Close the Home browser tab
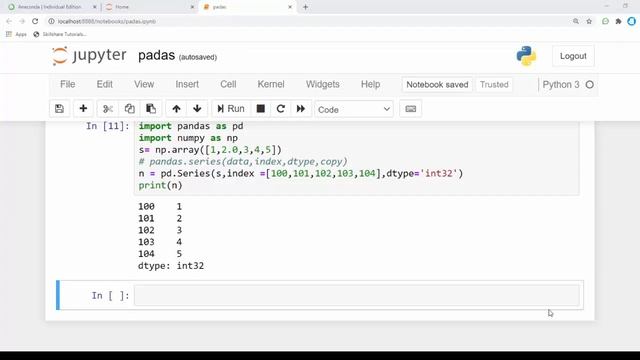 pyautogui.click(x=192, y=7)
